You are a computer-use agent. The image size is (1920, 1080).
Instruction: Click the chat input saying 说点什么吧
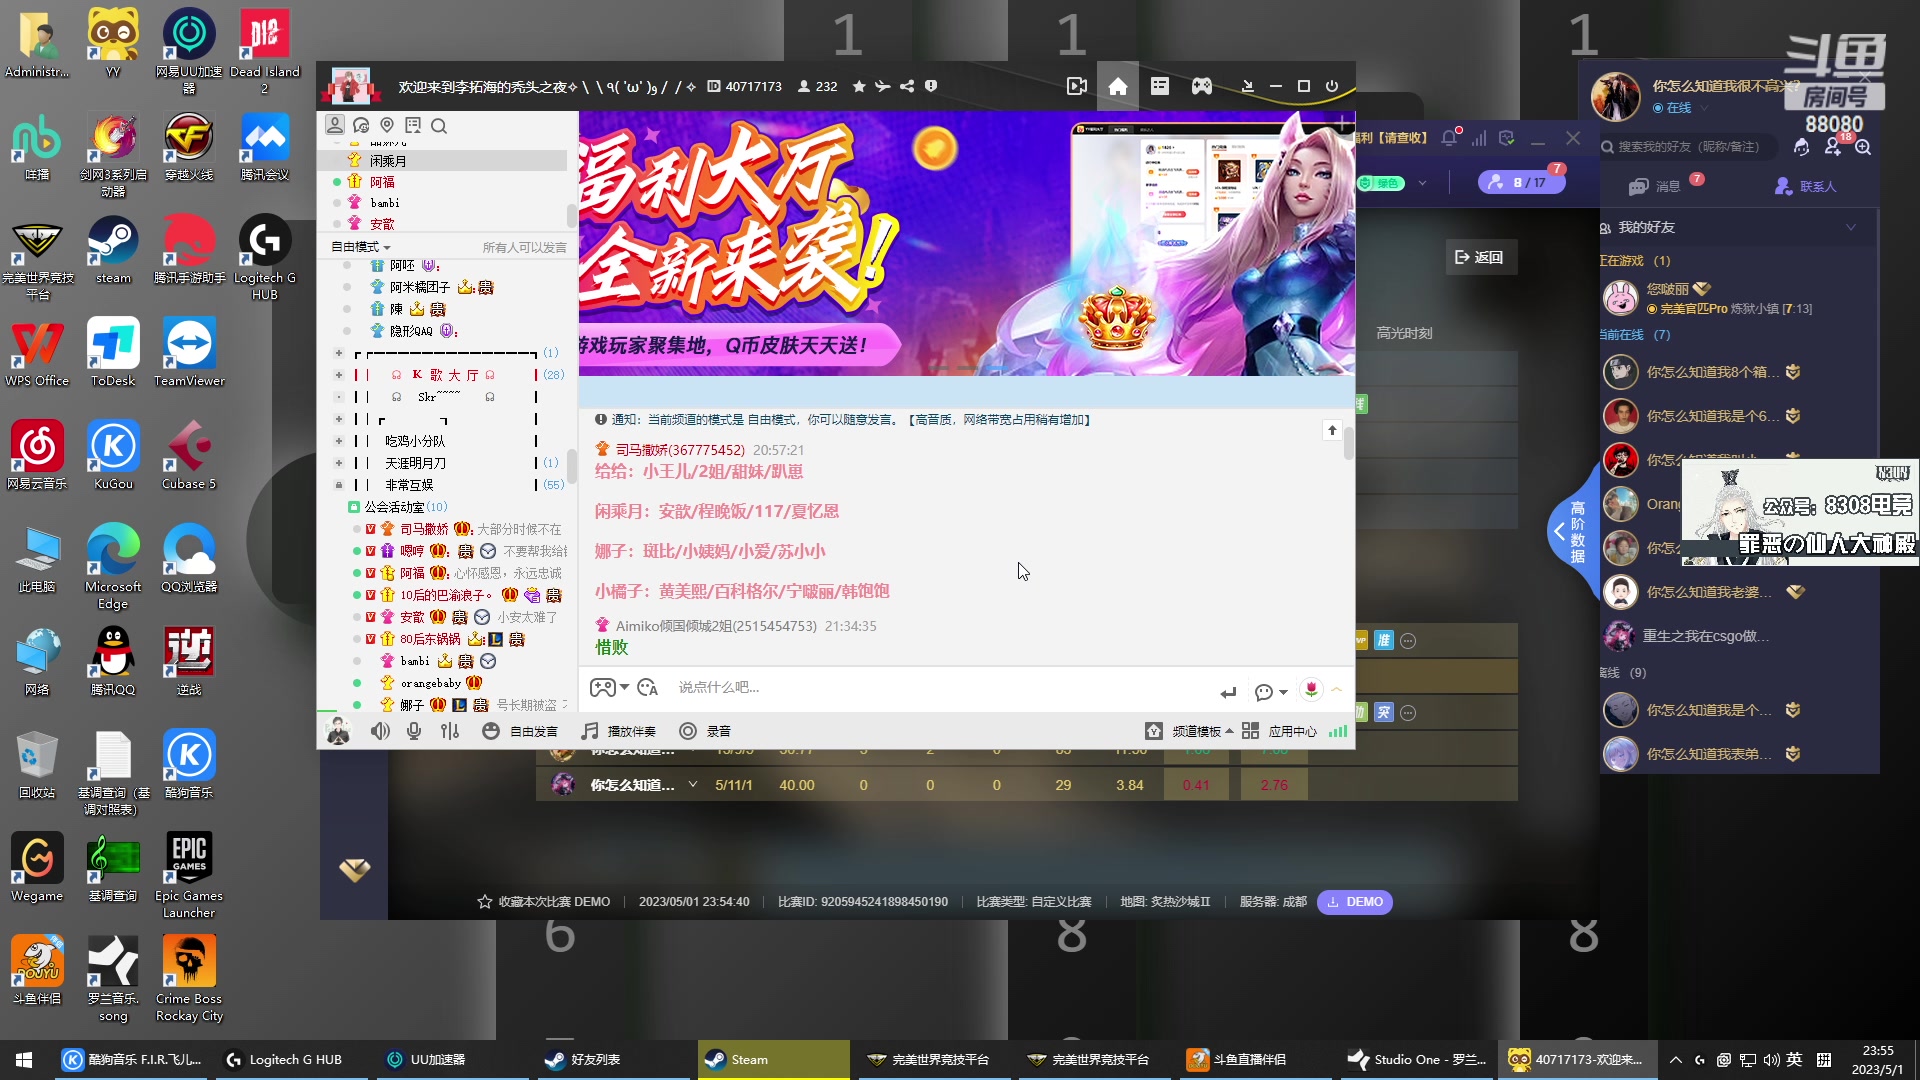(x=720, y=687)
